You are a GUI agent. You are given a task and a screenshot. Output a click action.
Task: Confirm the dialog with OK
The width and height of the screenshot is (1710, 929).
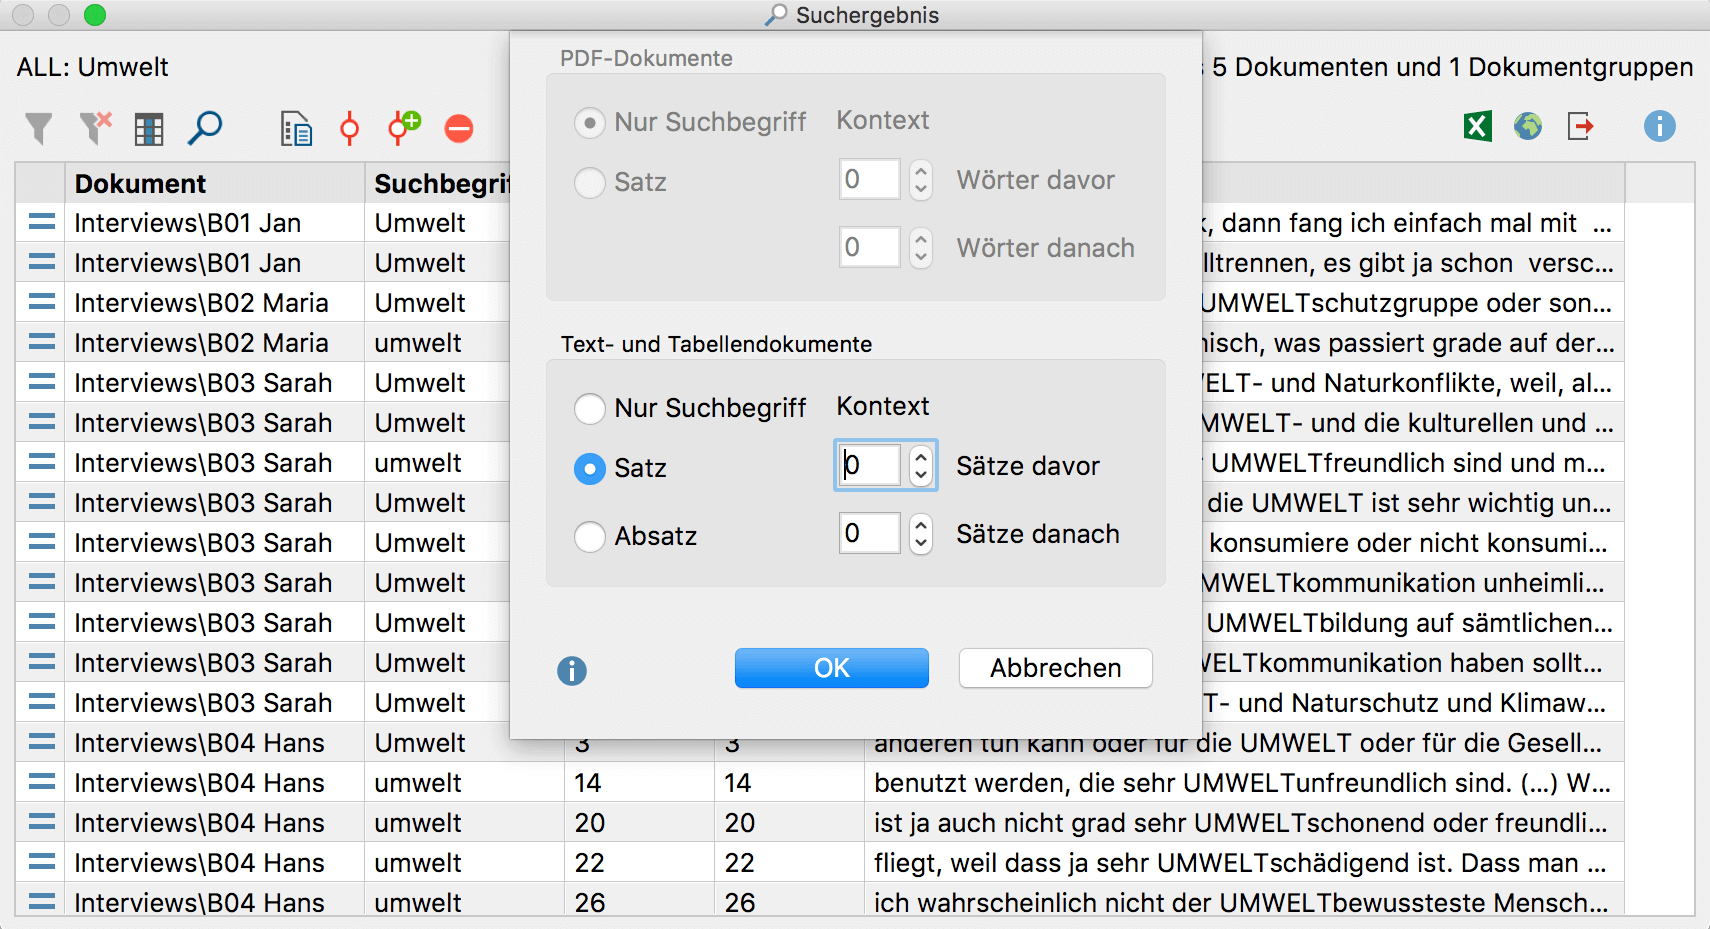pyautogui.click(x=832, y=668)
